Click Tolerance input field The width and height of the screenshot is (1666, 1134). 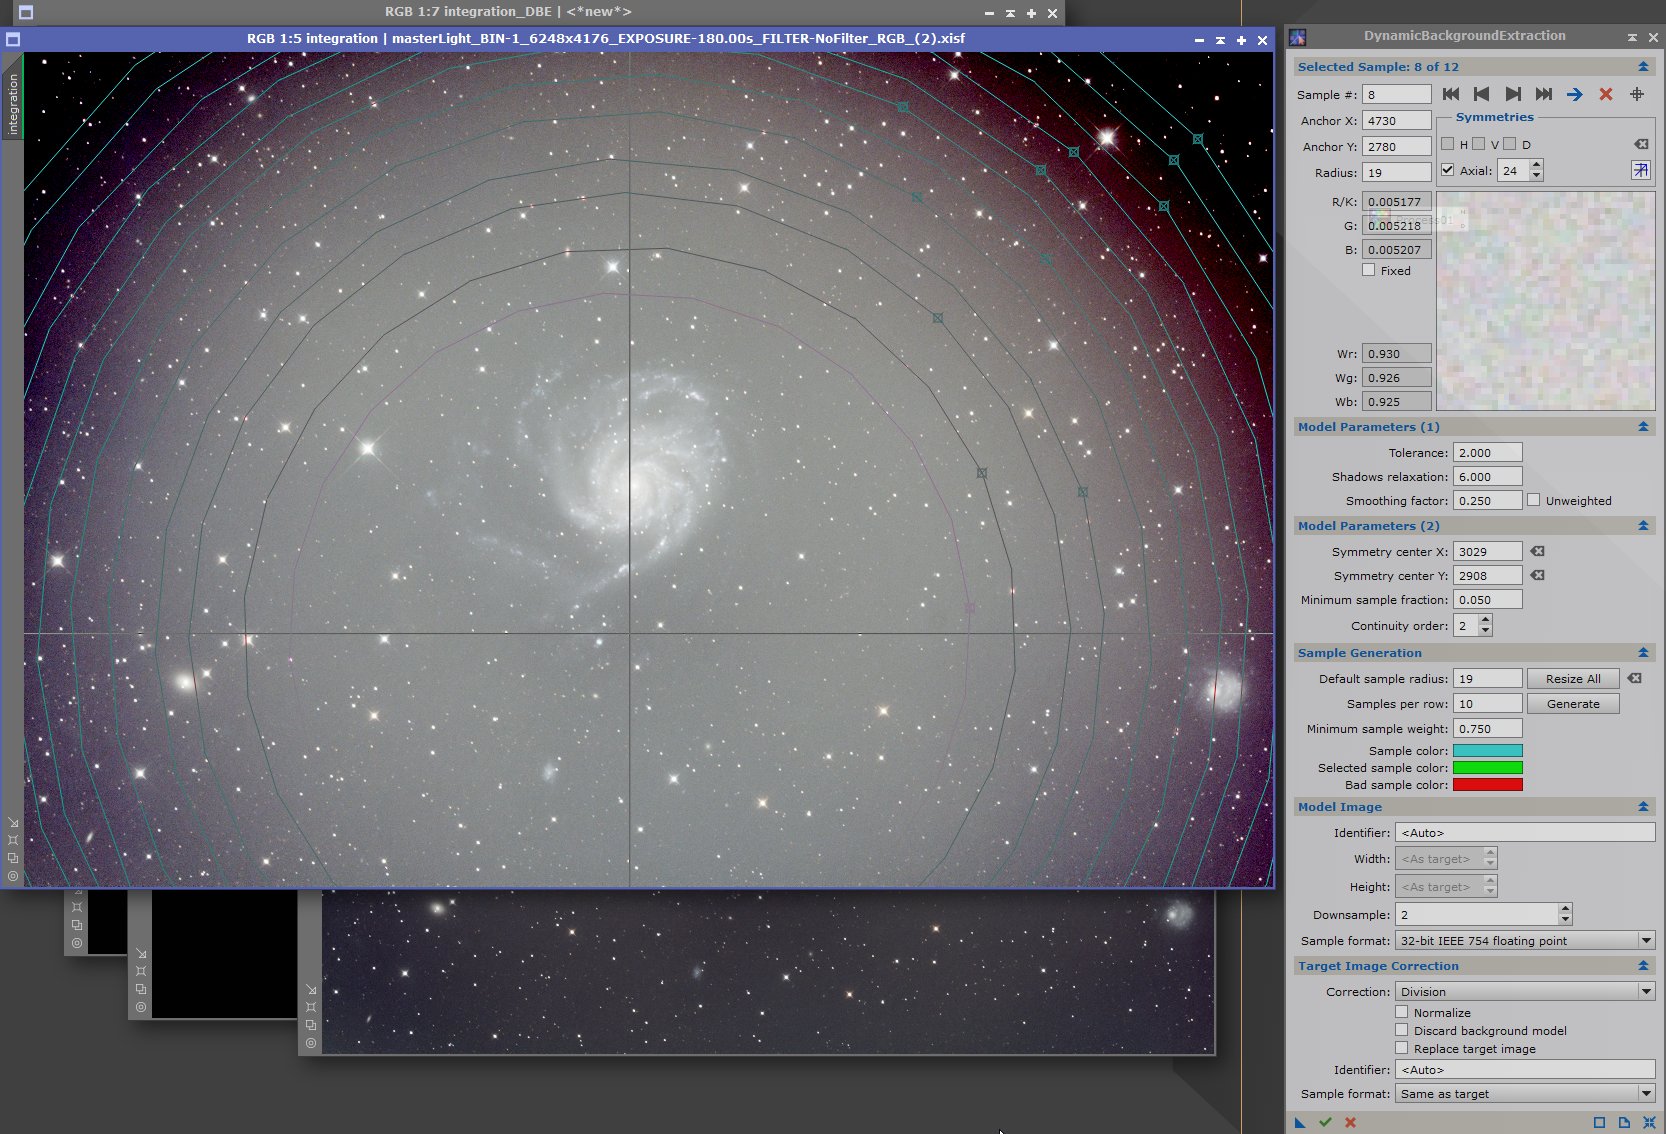tap(1487, 453)
